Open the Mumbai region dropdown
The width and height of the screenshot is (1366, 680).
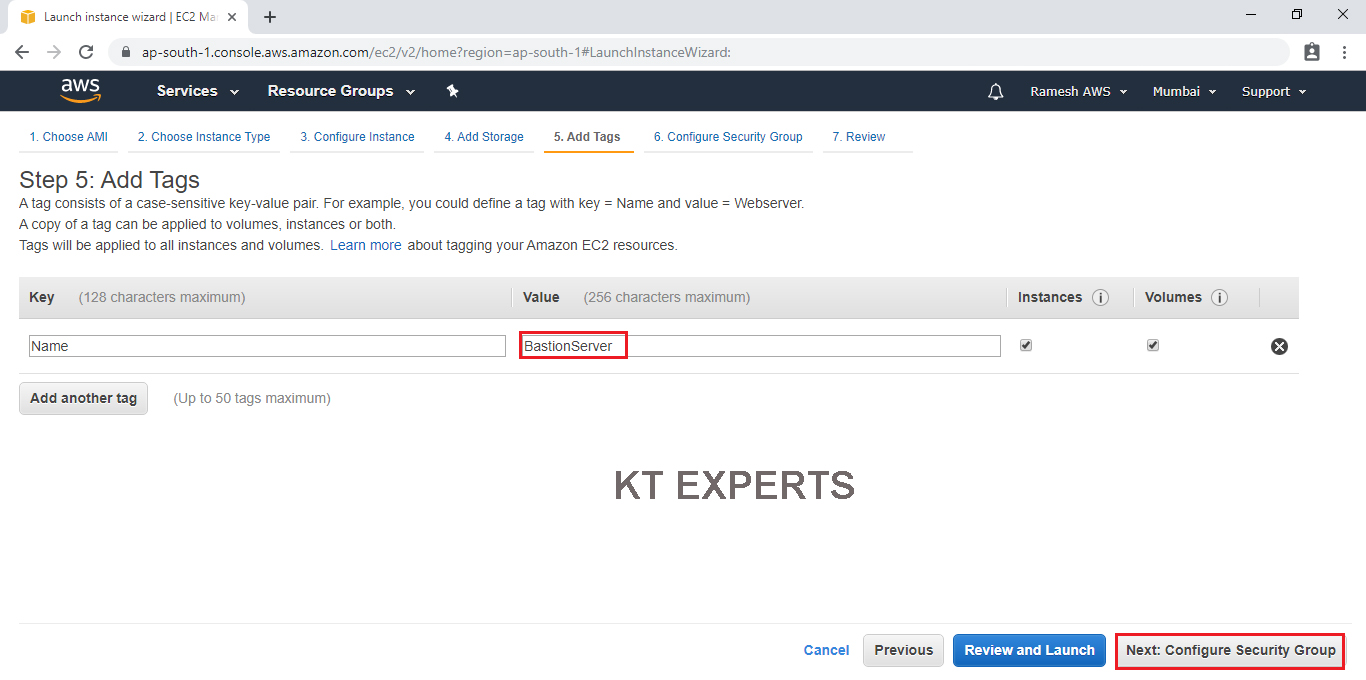click(1184, 91)
